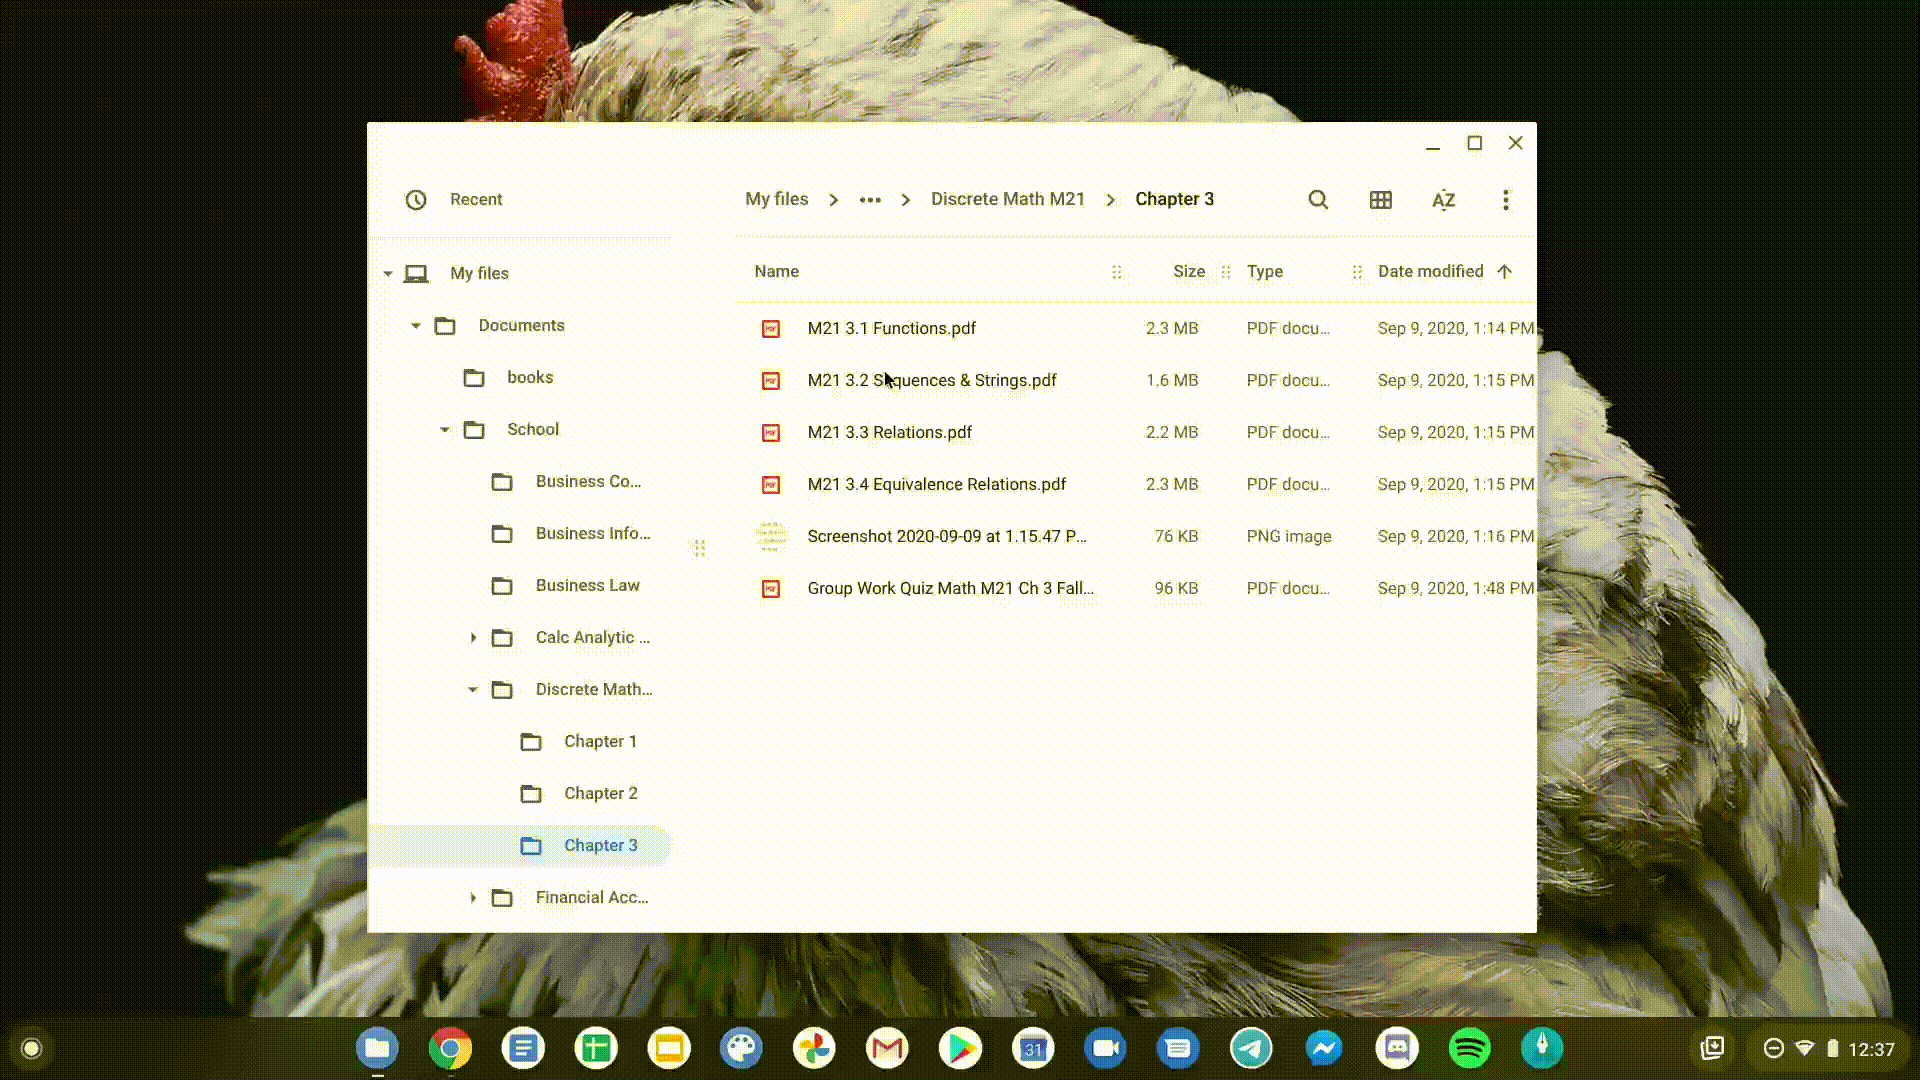Launch Spotify from the shelf
1920x1080 pixels.
(x=1469, y=1048)
